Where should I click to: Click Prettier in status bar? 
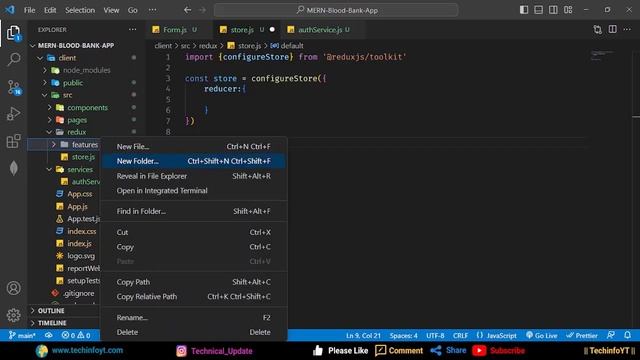pos(582,336)
